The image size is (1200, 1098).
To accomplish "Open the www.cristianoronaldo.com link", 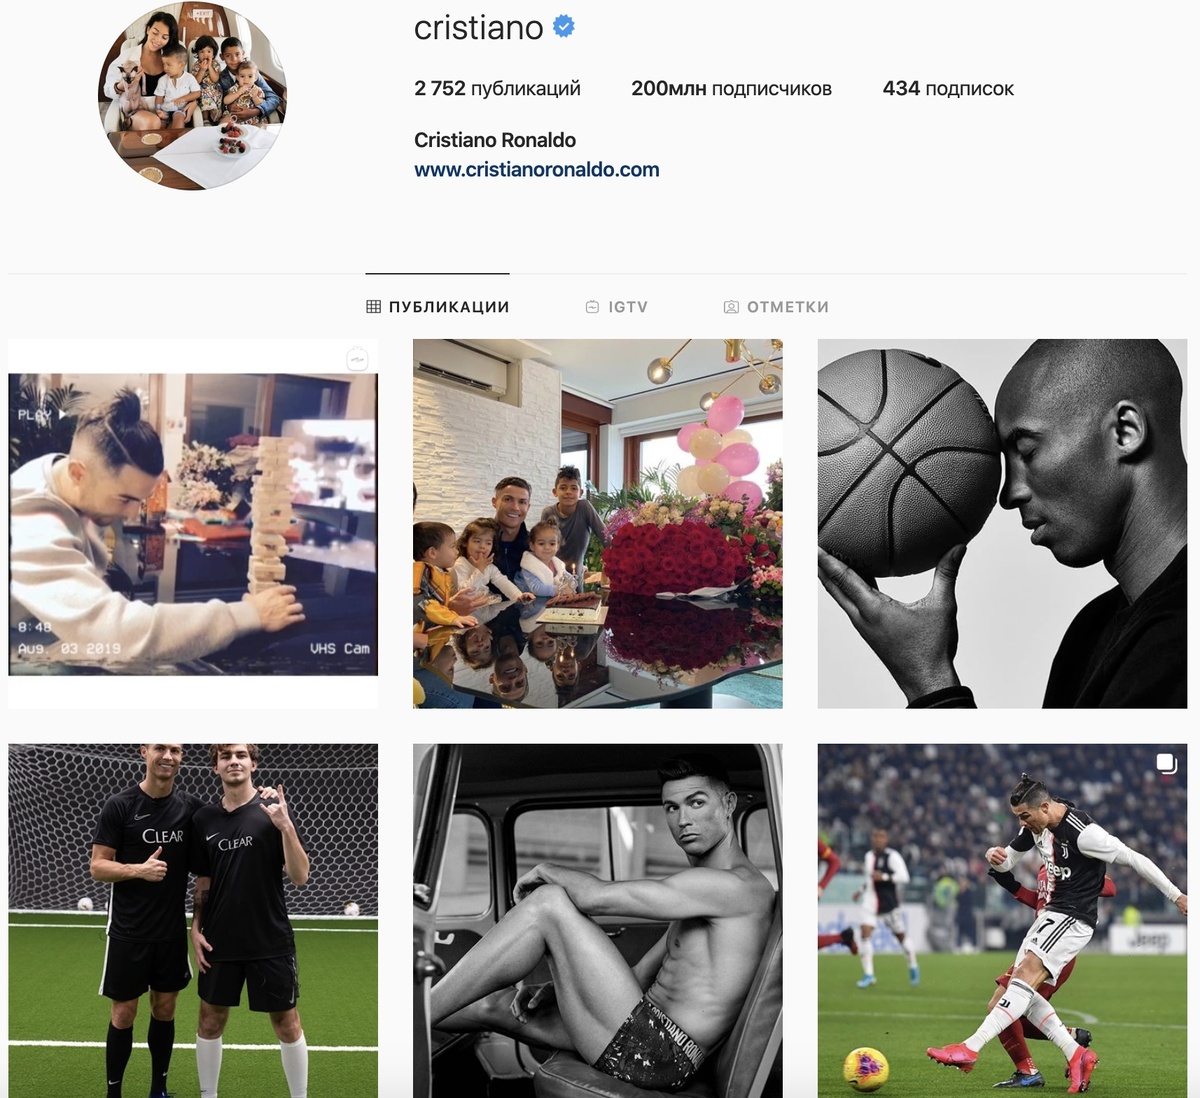I will 537,170.
